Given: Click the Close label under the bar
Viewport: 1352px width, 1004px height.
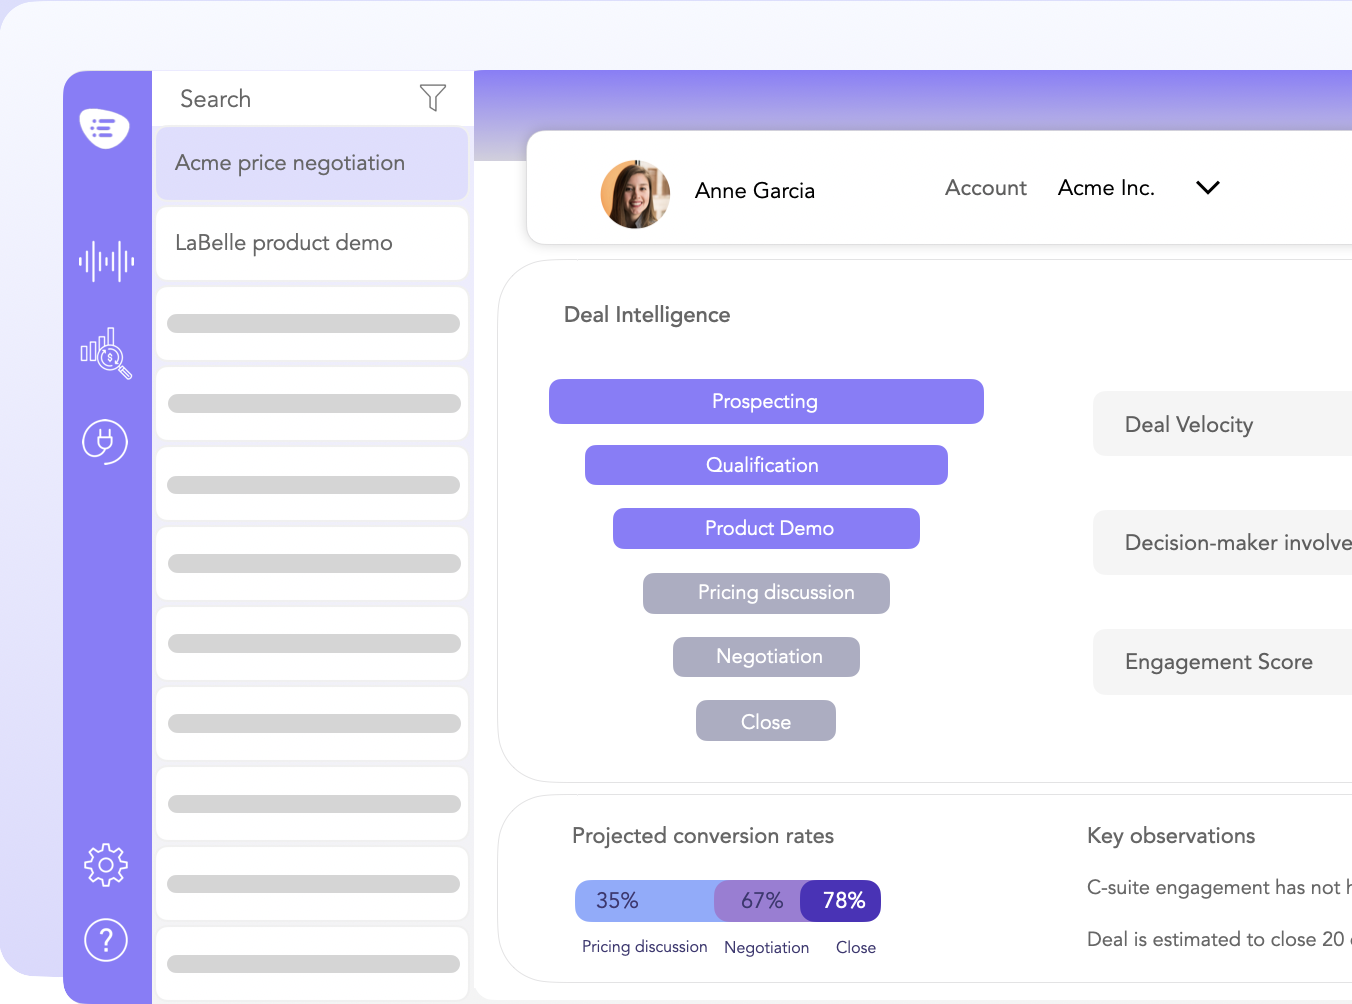Looking at the screenshot, I should click(x=856, y=948).
